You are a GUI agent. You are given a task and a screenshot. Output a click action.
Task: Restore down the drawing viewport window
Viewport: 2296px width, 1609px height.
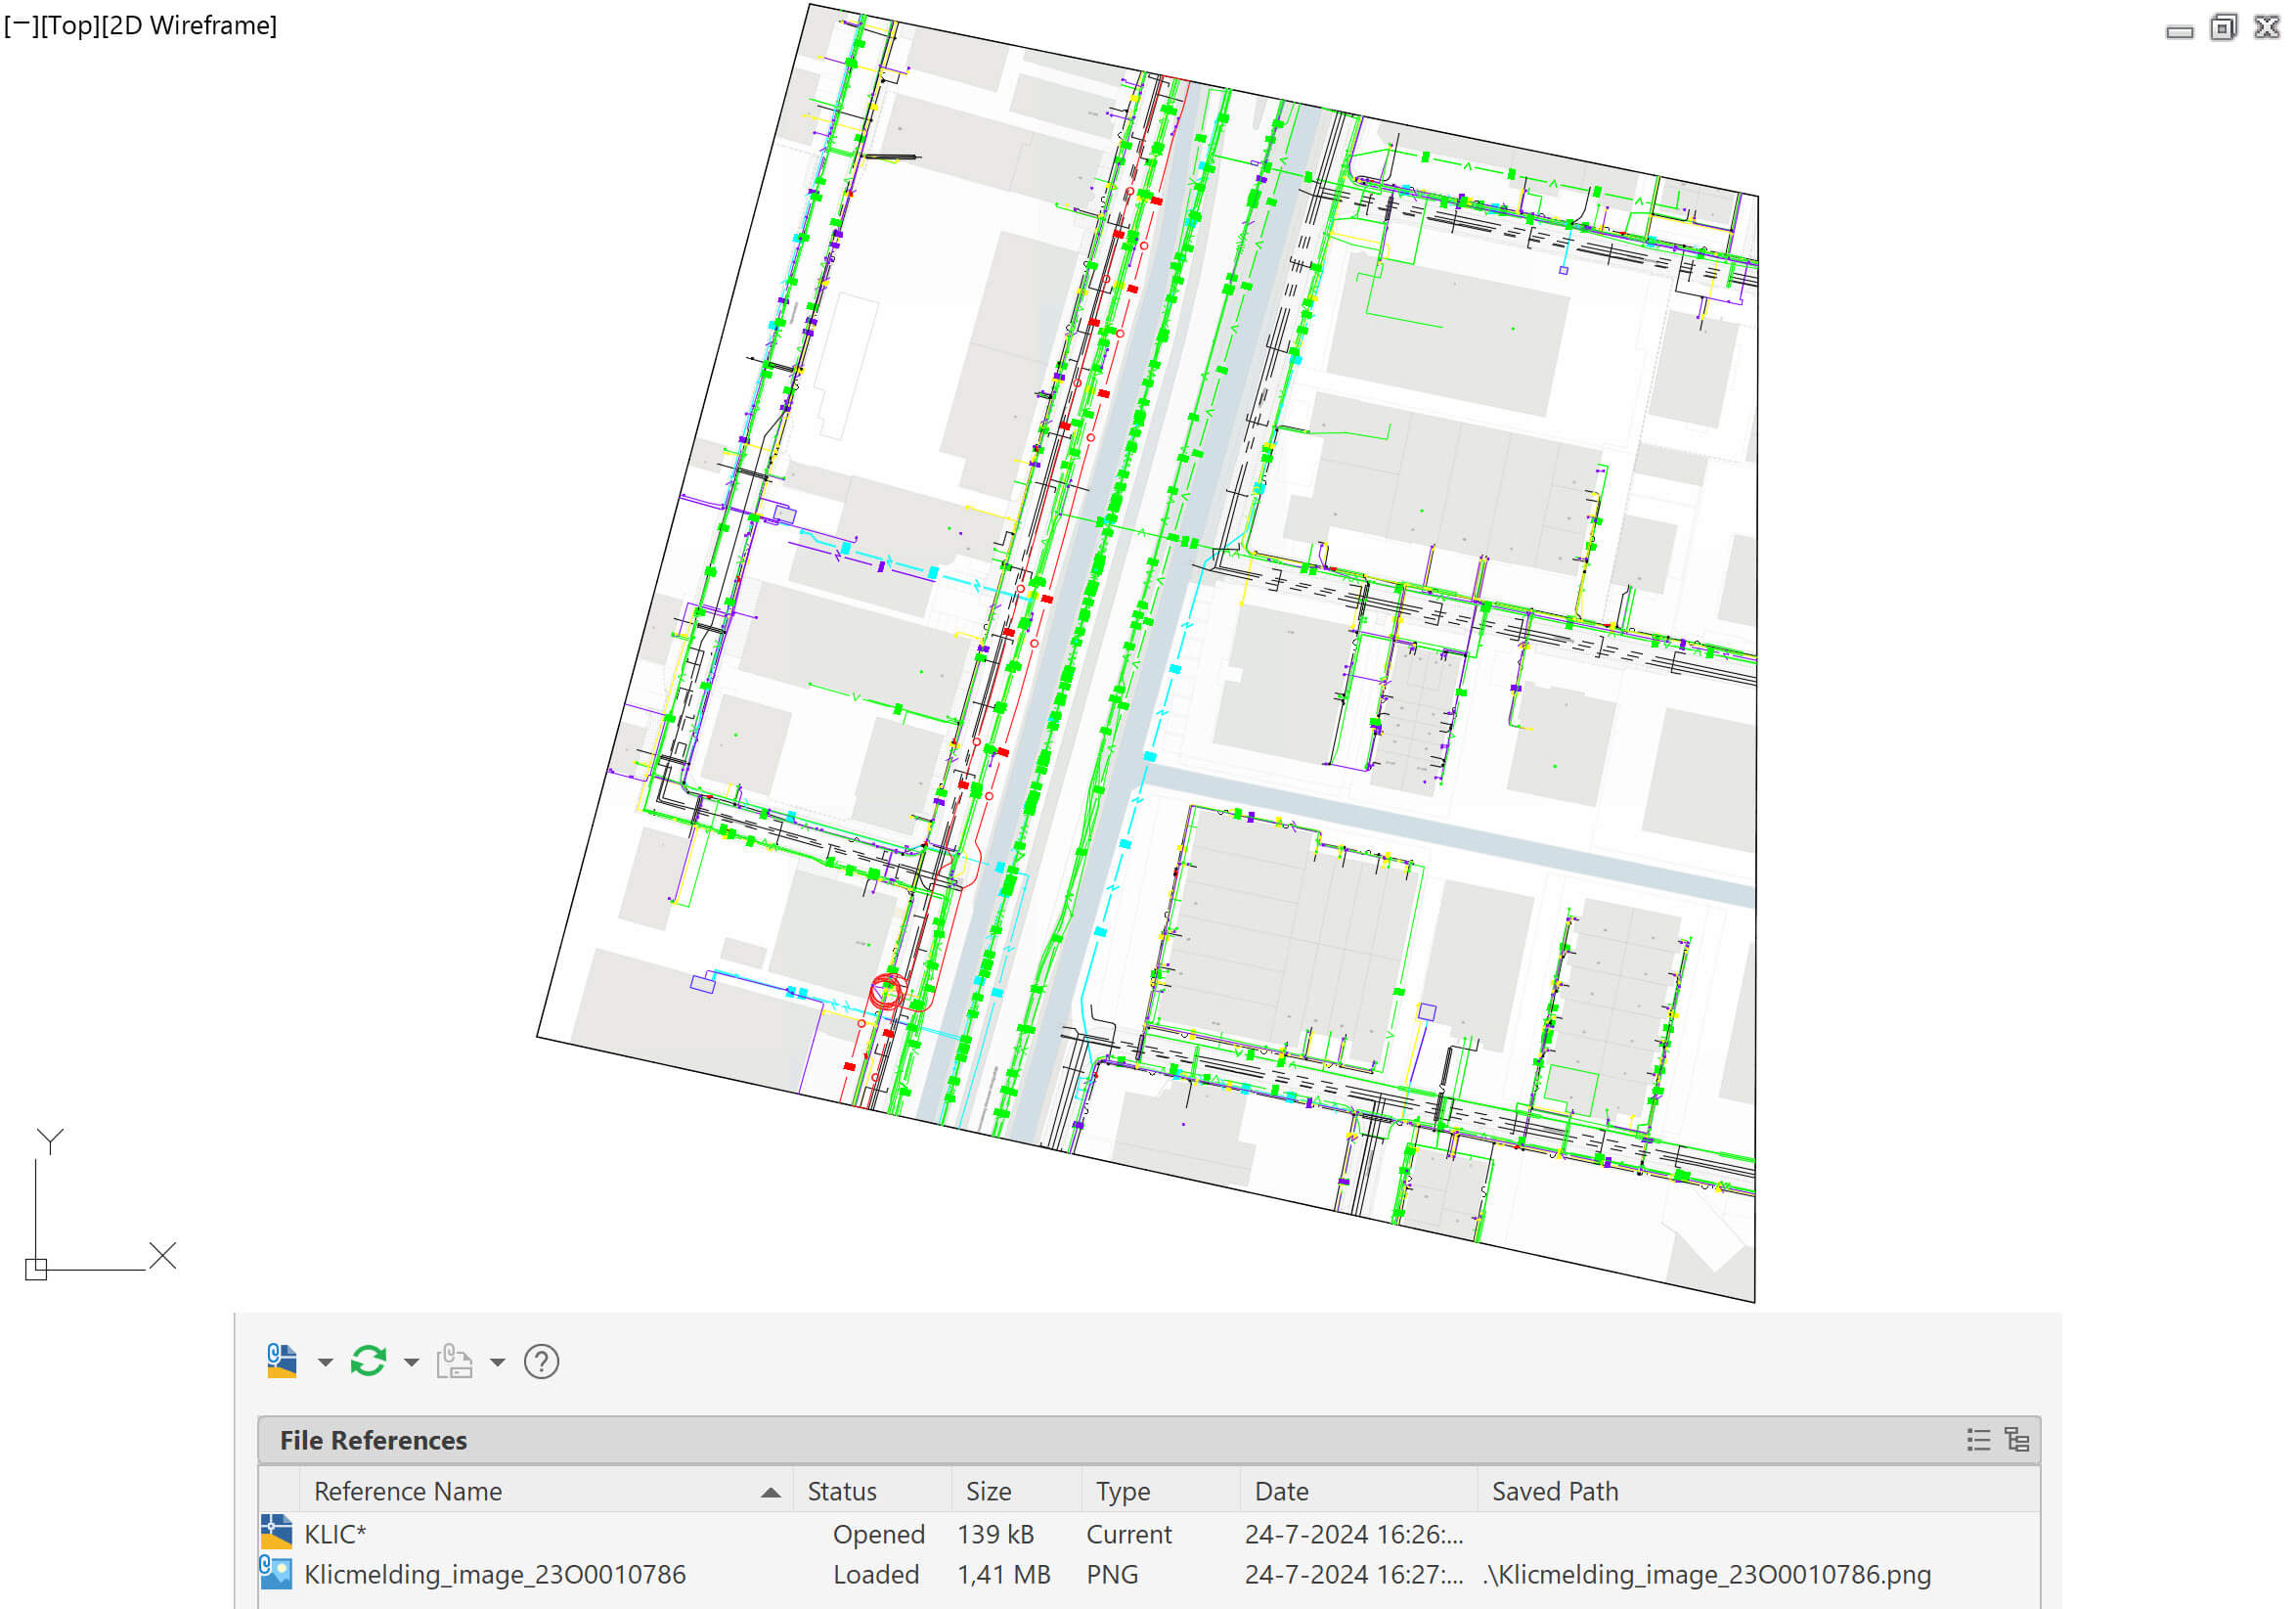pos(2222,27)
